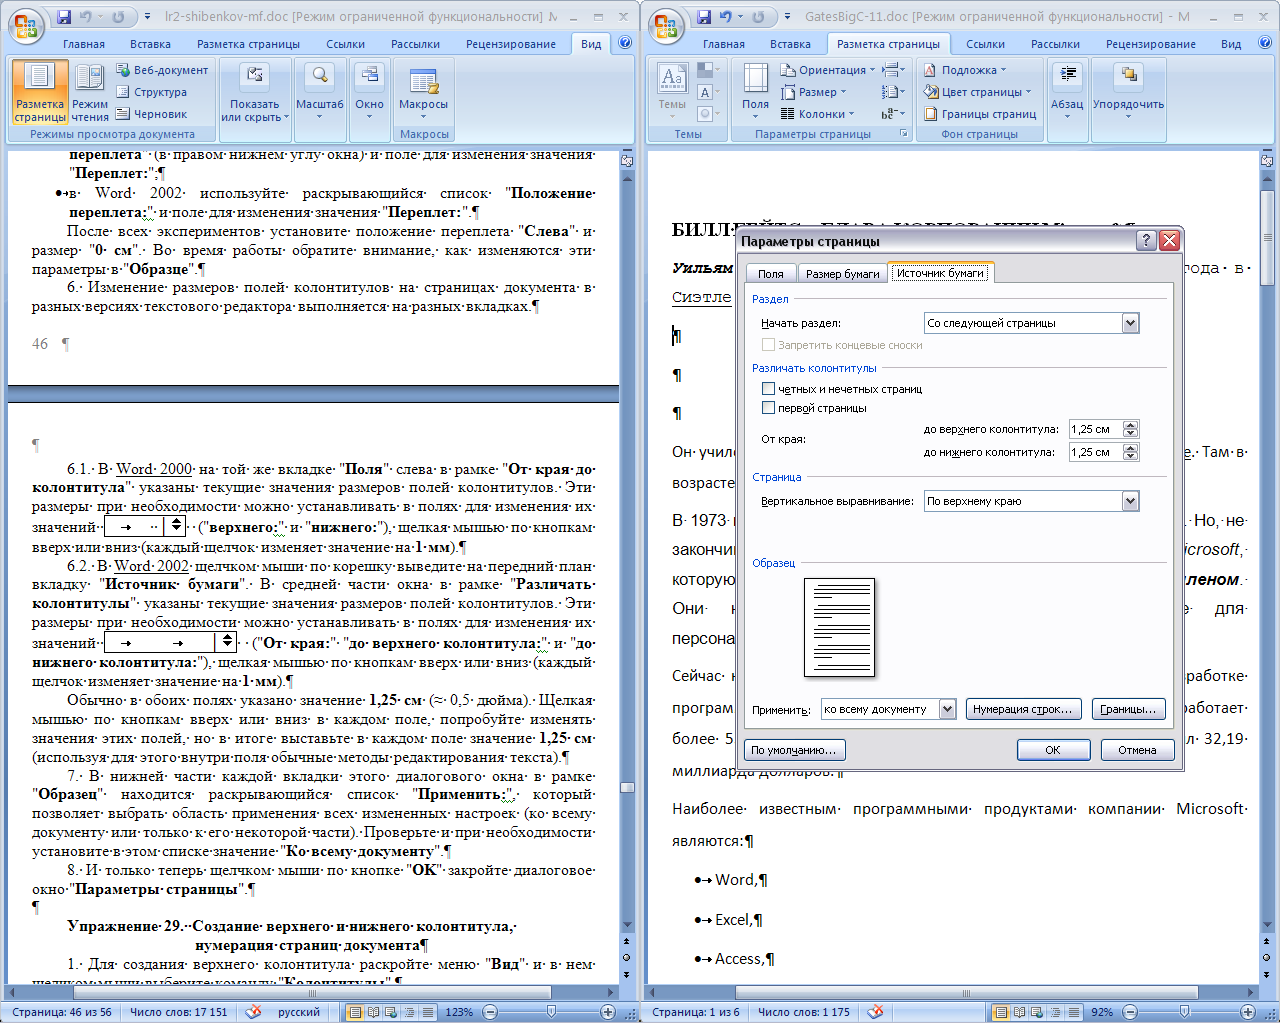Screen dimensions: 1280x1024
Task: Click 'Границы...' button in dialog
Action: click(x=1128, y=709)
